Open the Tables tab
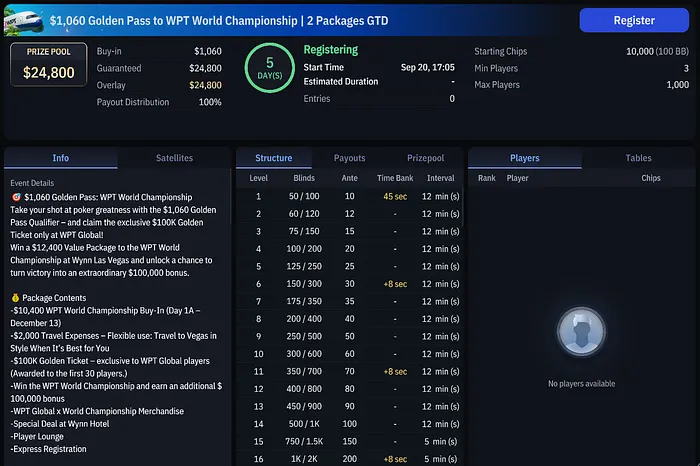Image resolution: width=700 pixels, height=466 pixels. [638, 158]
